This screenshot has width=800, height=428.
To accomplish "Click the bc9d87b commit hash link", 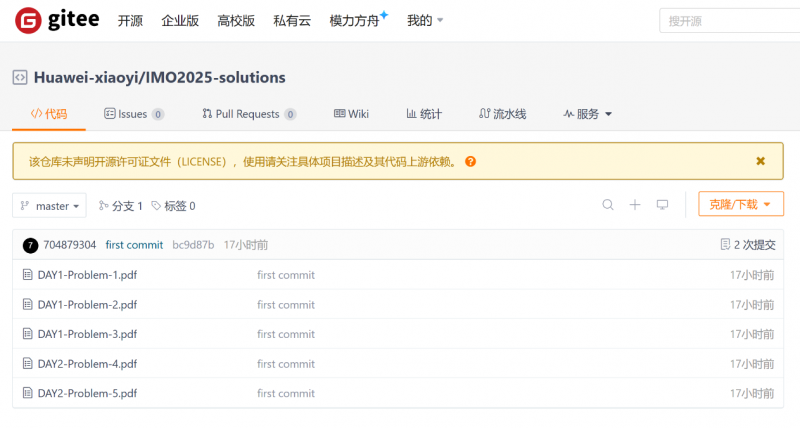I will (193, 245).
